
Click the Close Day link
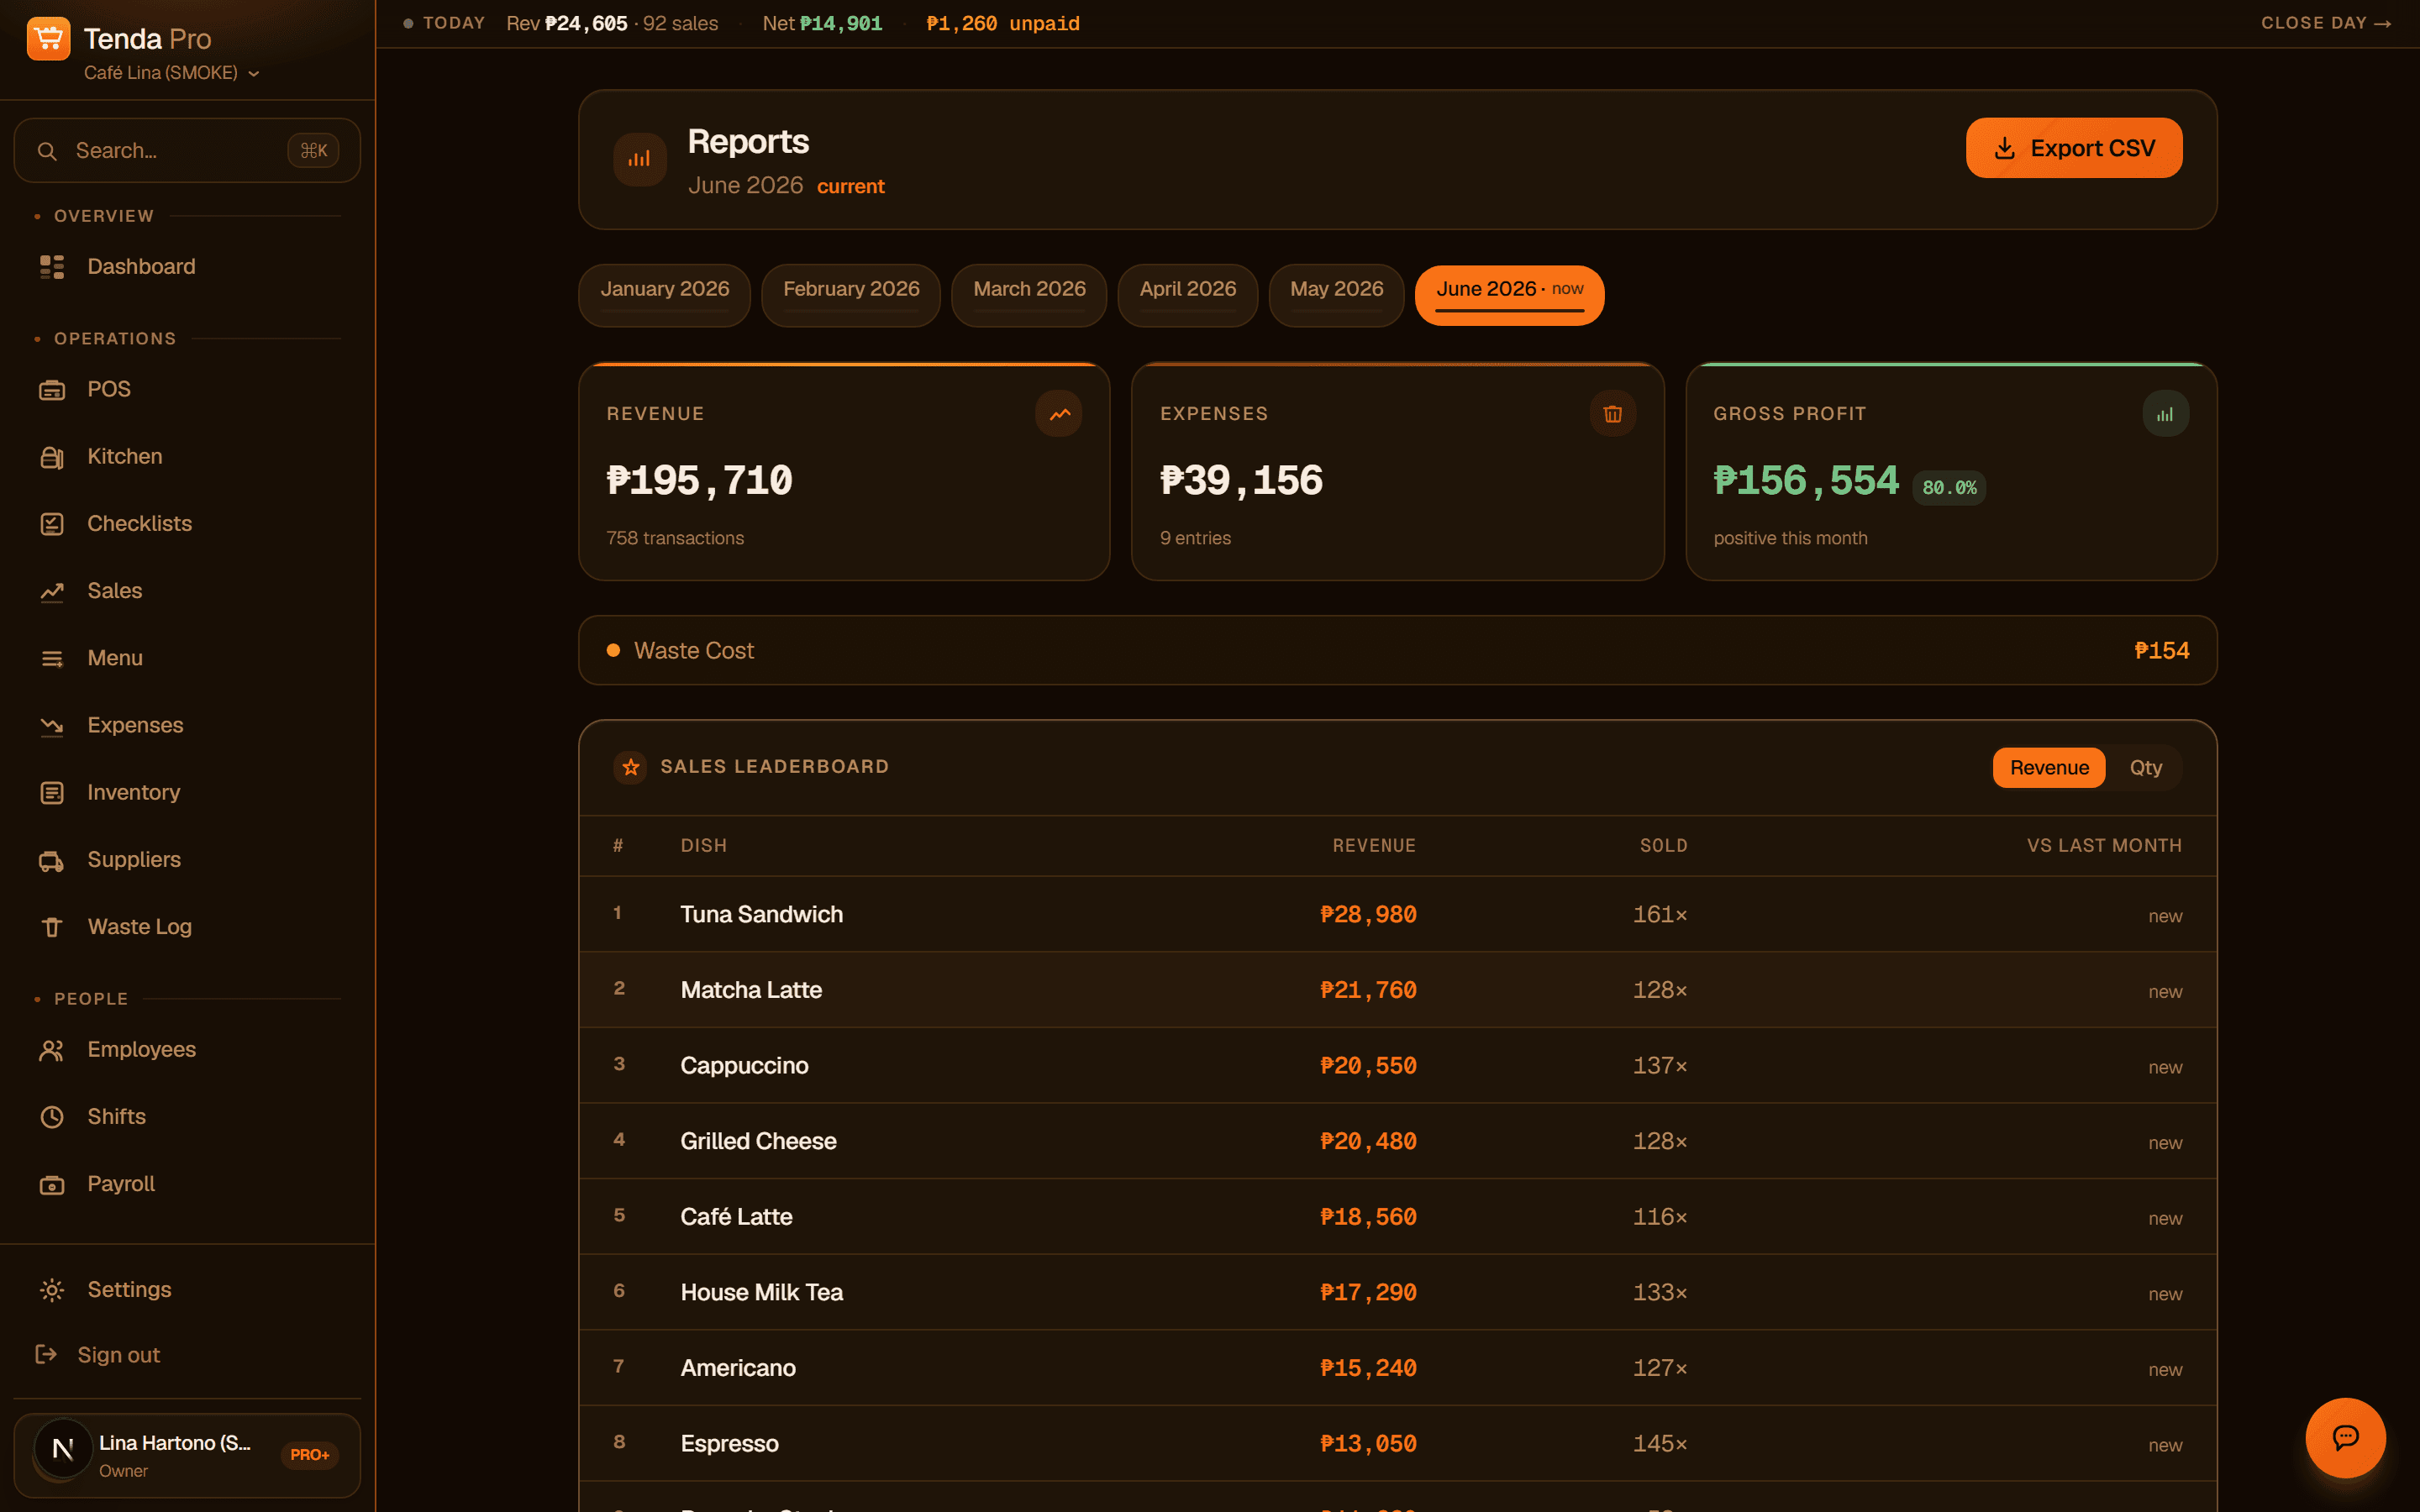coord(2326,23)
